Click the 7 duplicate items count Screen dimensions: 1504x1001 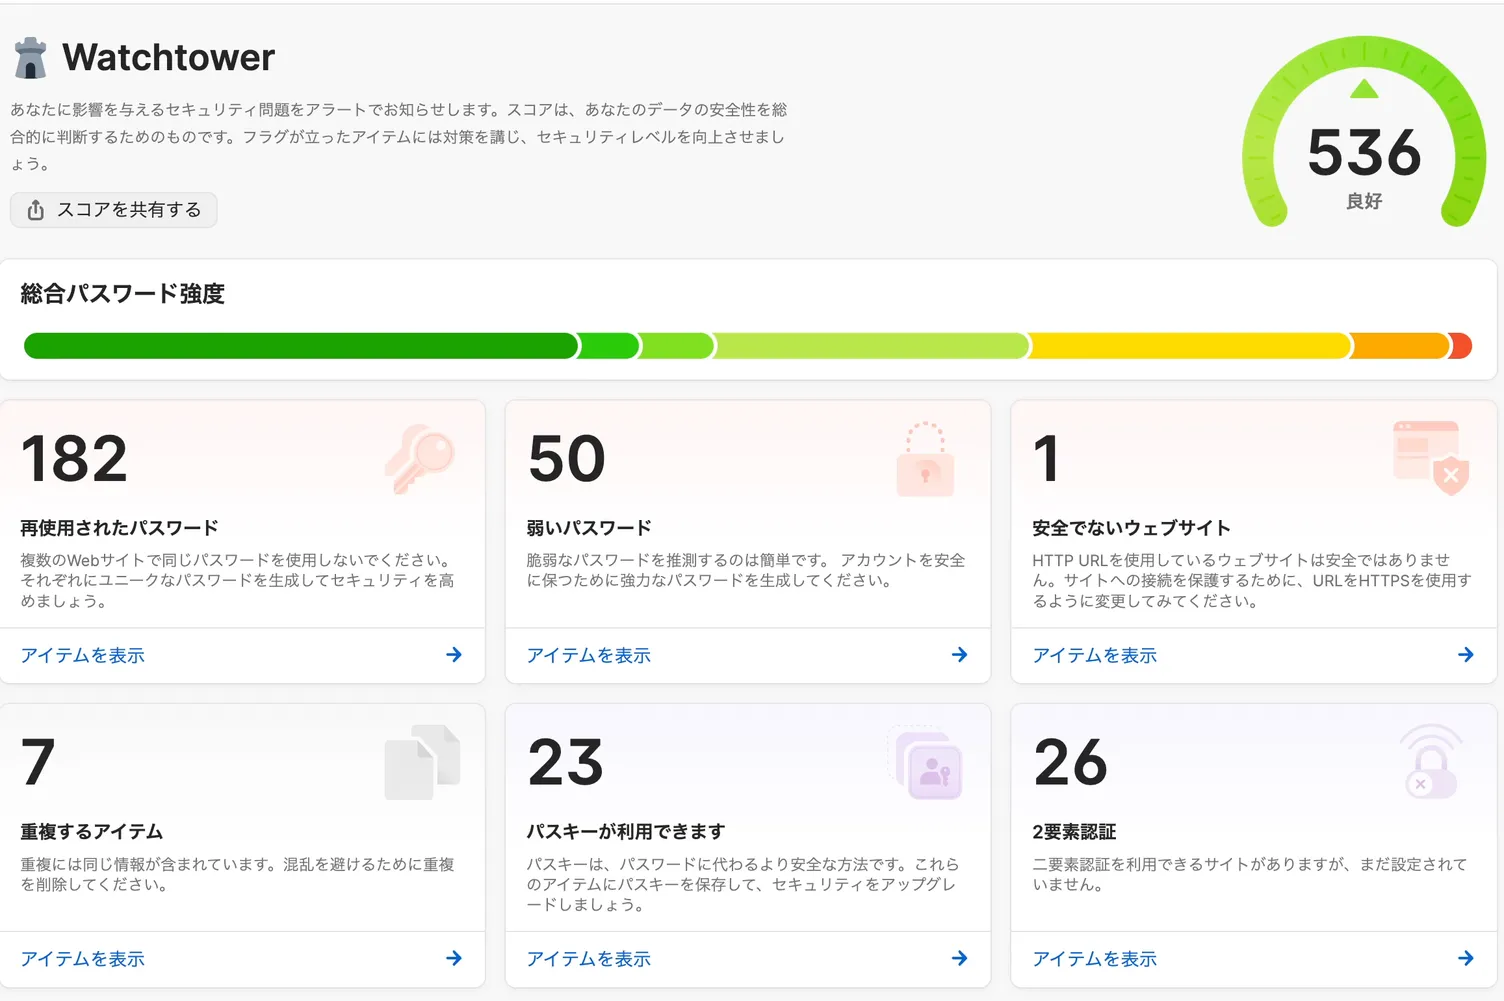[x=38, y=762]
